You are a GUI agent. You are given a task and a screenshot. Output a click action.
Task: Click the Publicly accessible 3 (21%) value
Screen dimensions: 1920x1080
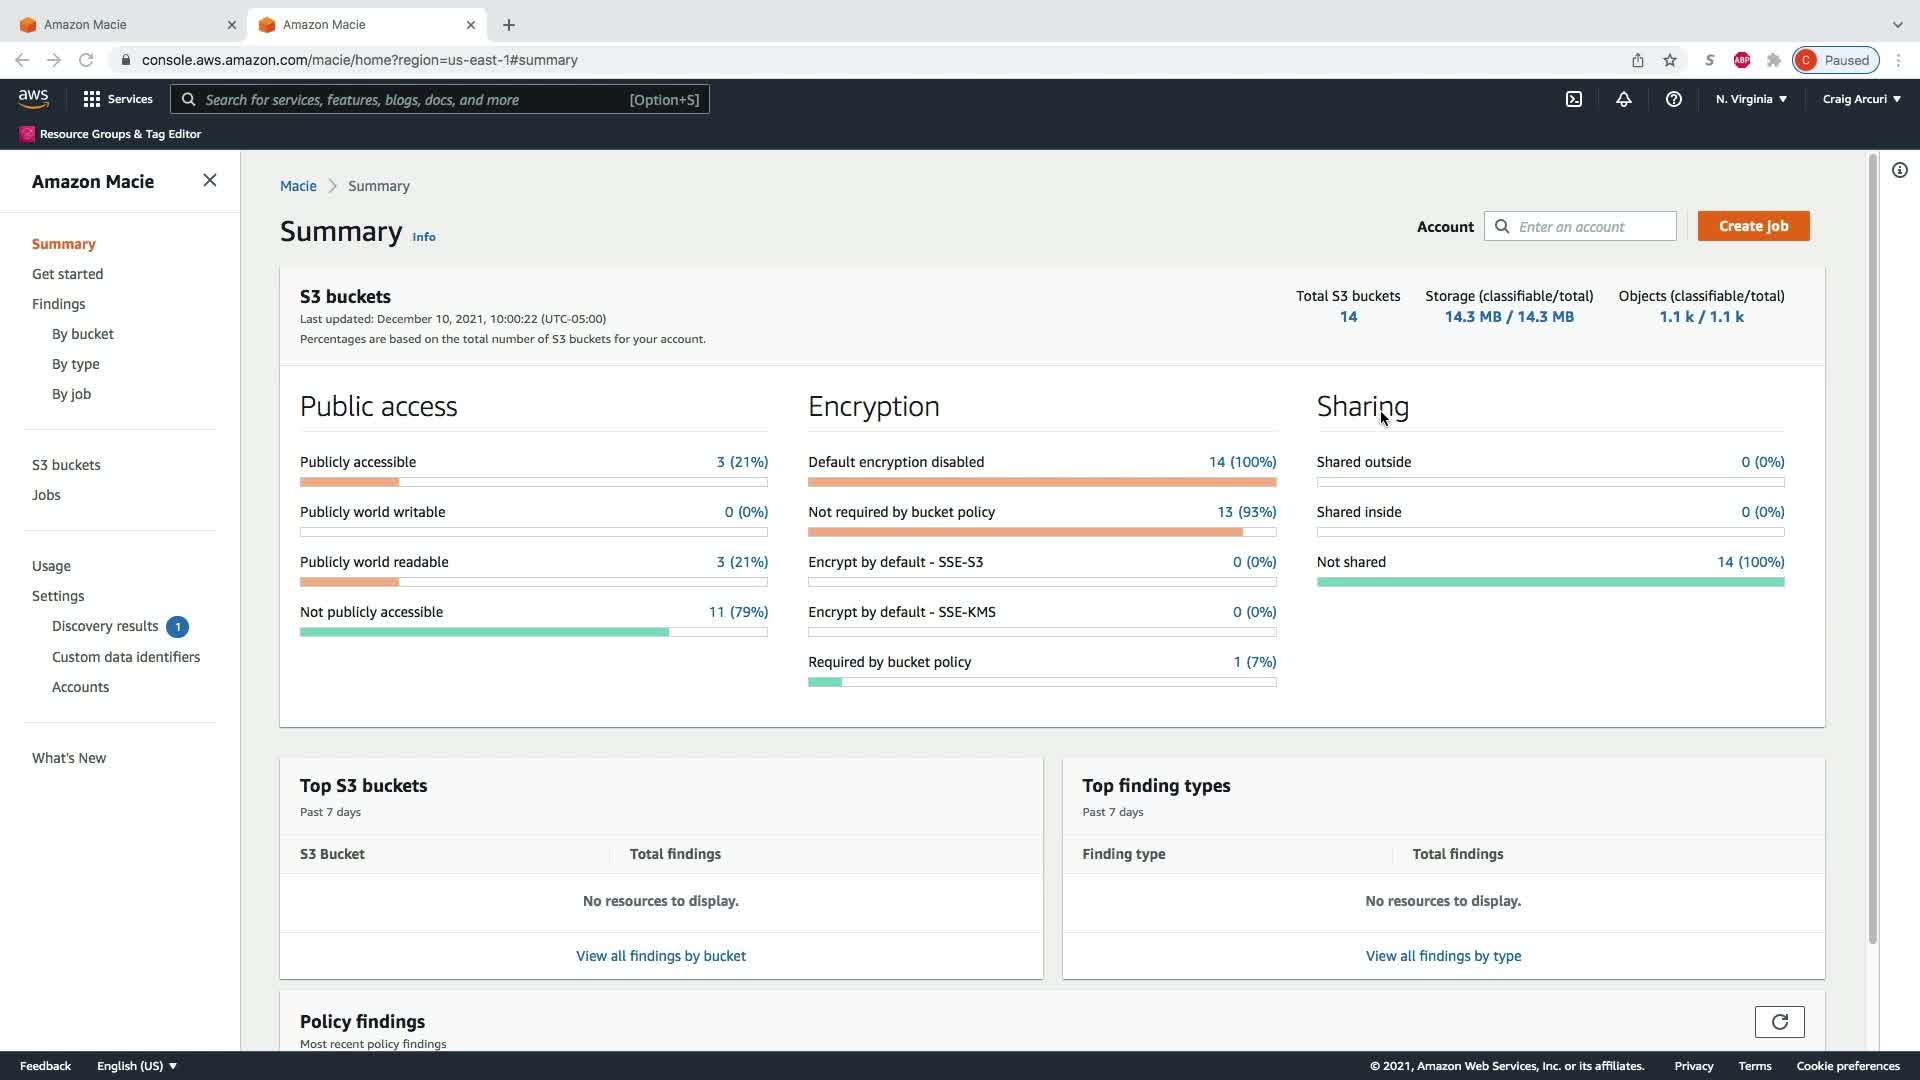[x=742, y=462]
